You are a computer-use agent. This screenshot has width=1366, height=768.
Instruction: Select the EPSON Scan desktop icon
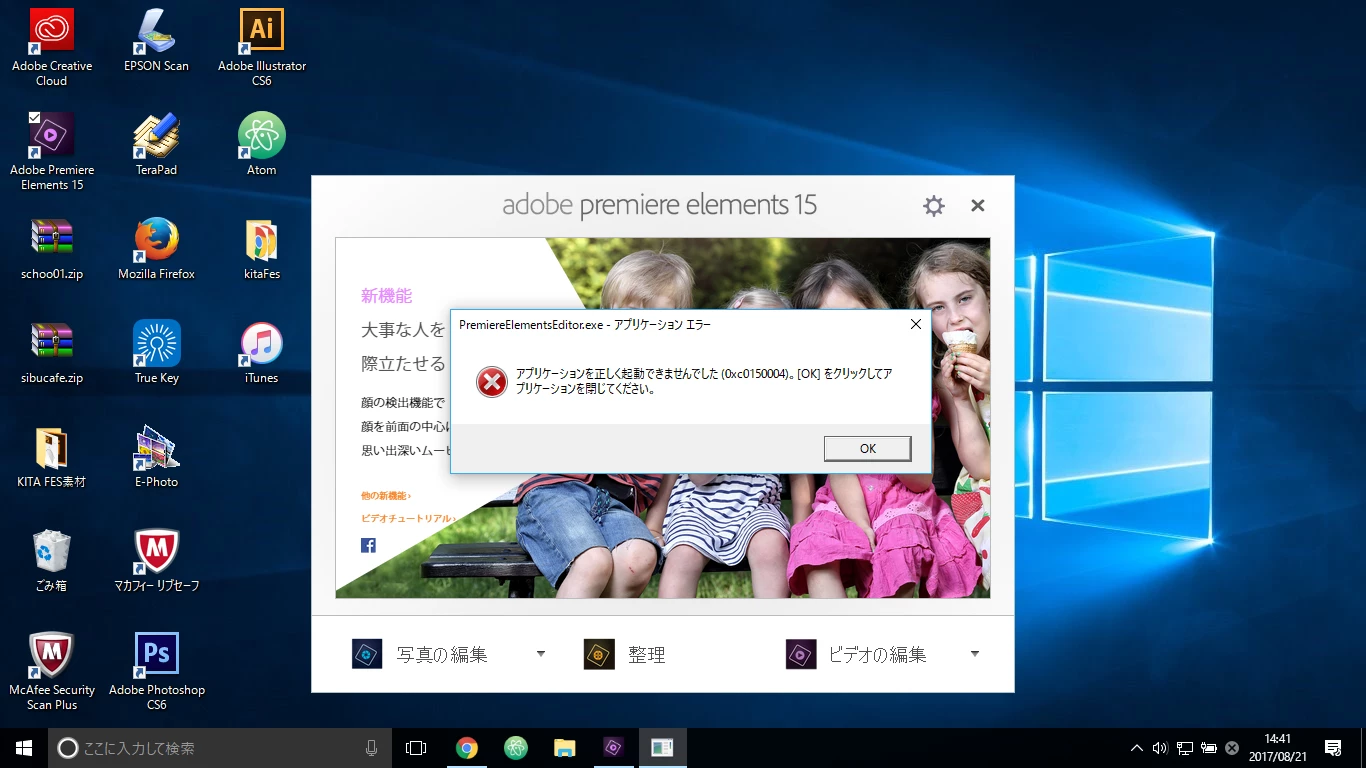156,40
